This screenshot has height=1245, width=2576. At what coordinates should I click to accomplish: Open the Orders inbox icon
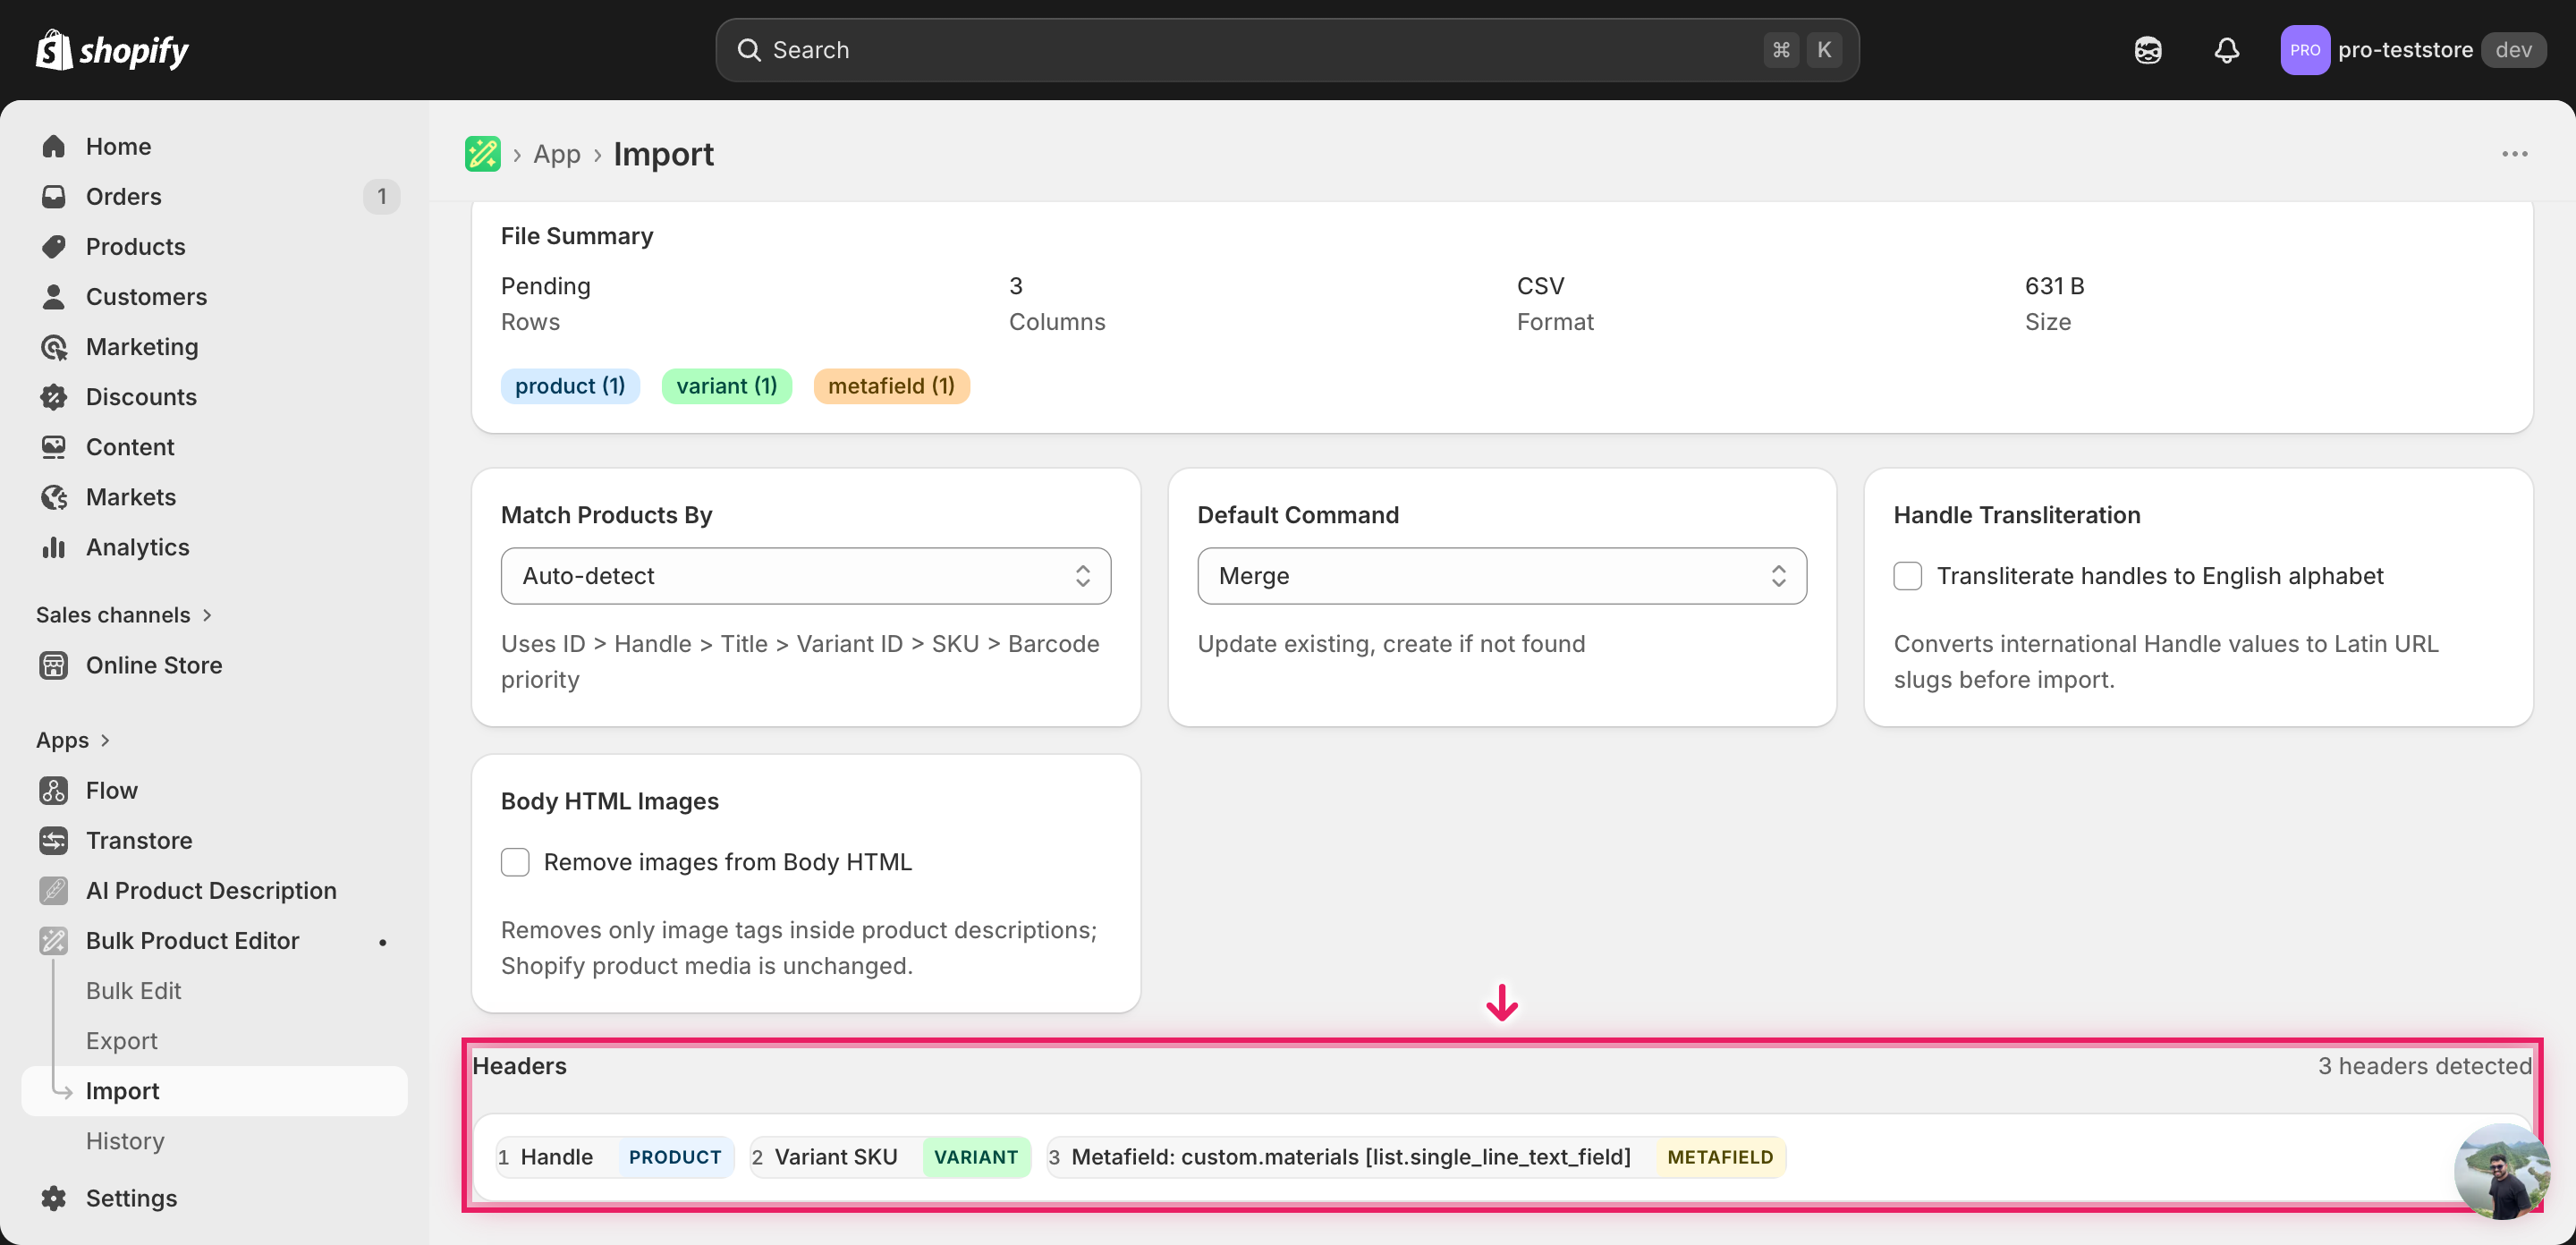[x=54, y=196]
